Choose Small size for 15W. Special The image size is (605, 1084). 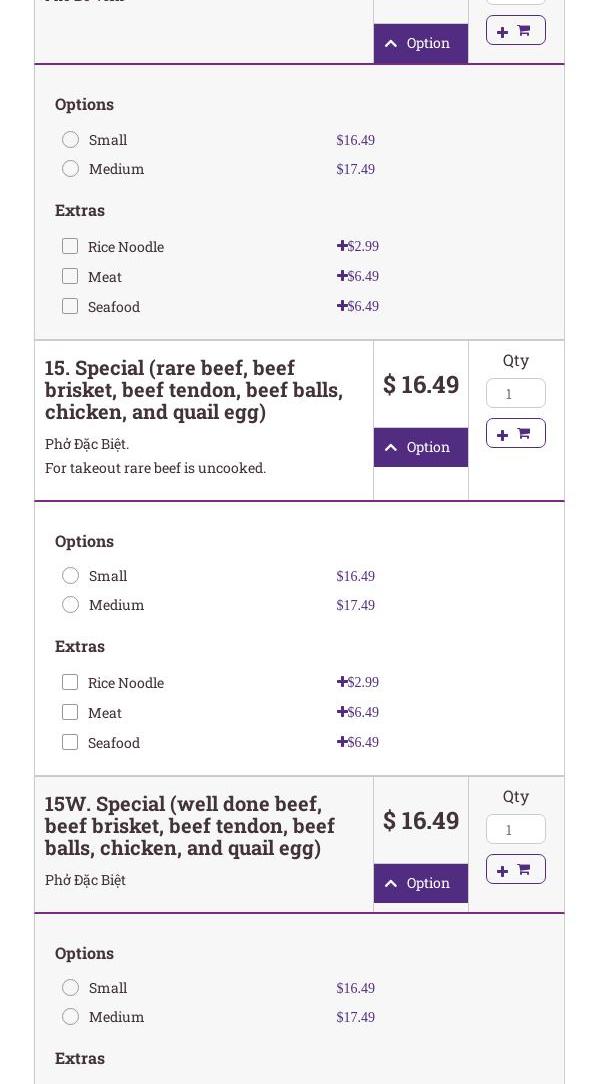[70, 988]
